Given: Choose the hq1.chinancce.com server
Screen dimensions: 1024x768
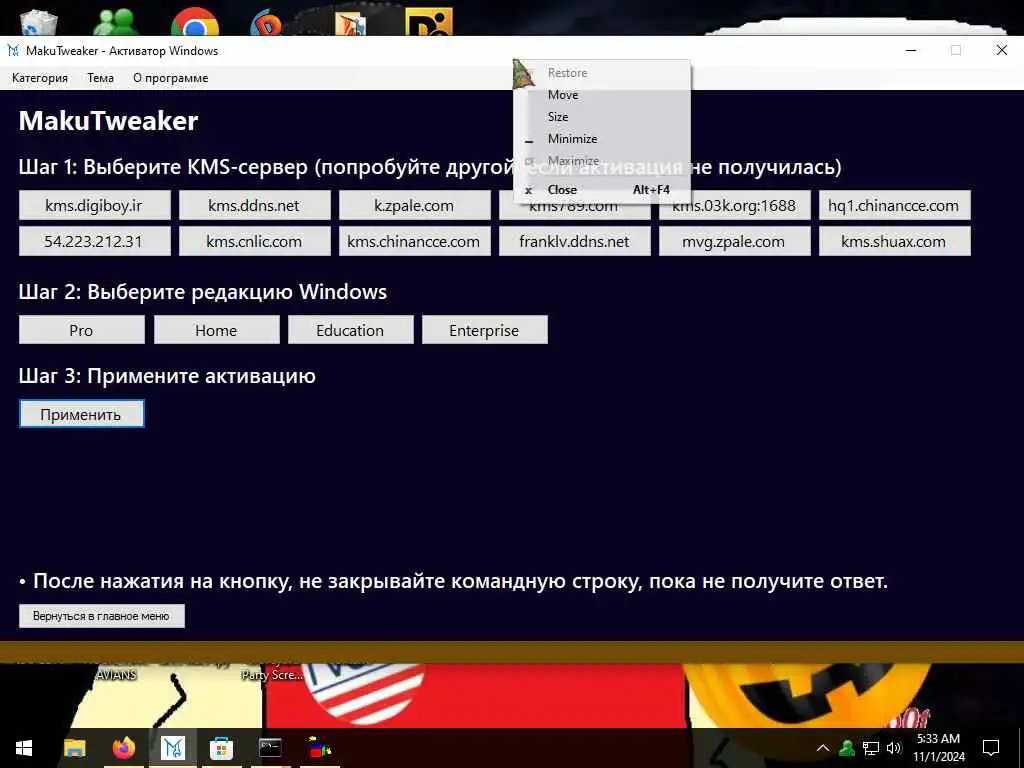Looking at the screenshot, I should tap(895, 205).
